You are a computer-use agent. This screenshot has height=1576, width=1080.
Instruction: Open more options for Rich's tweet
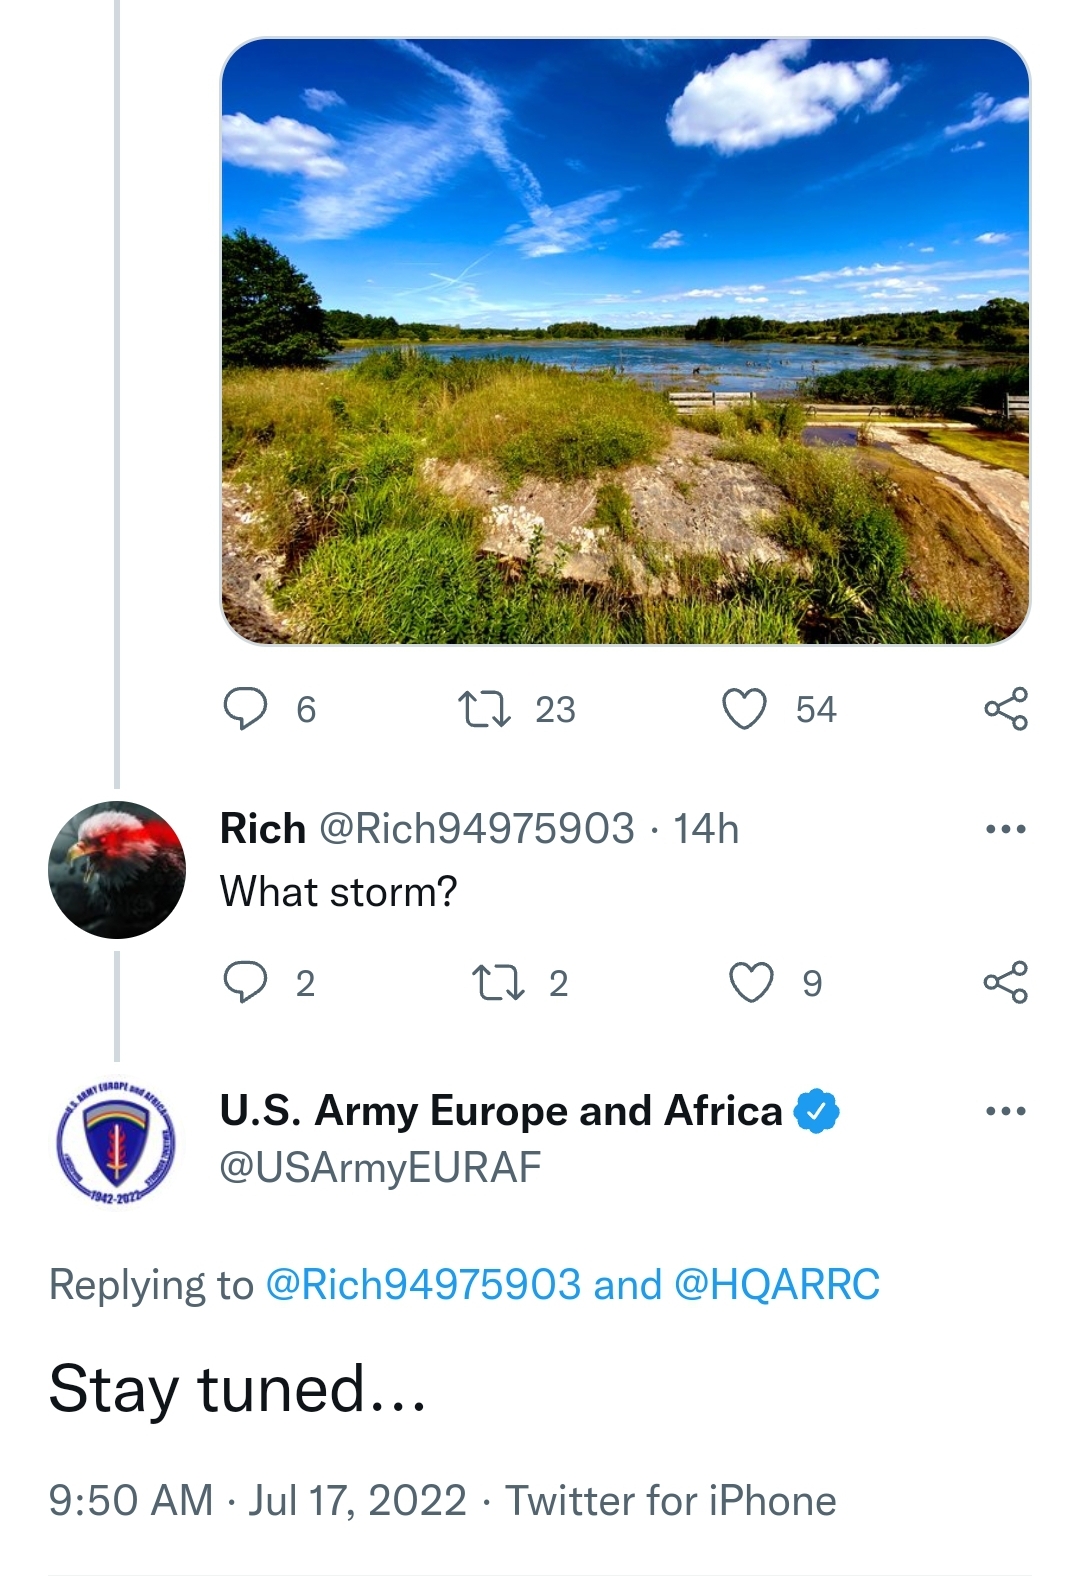1005,829
